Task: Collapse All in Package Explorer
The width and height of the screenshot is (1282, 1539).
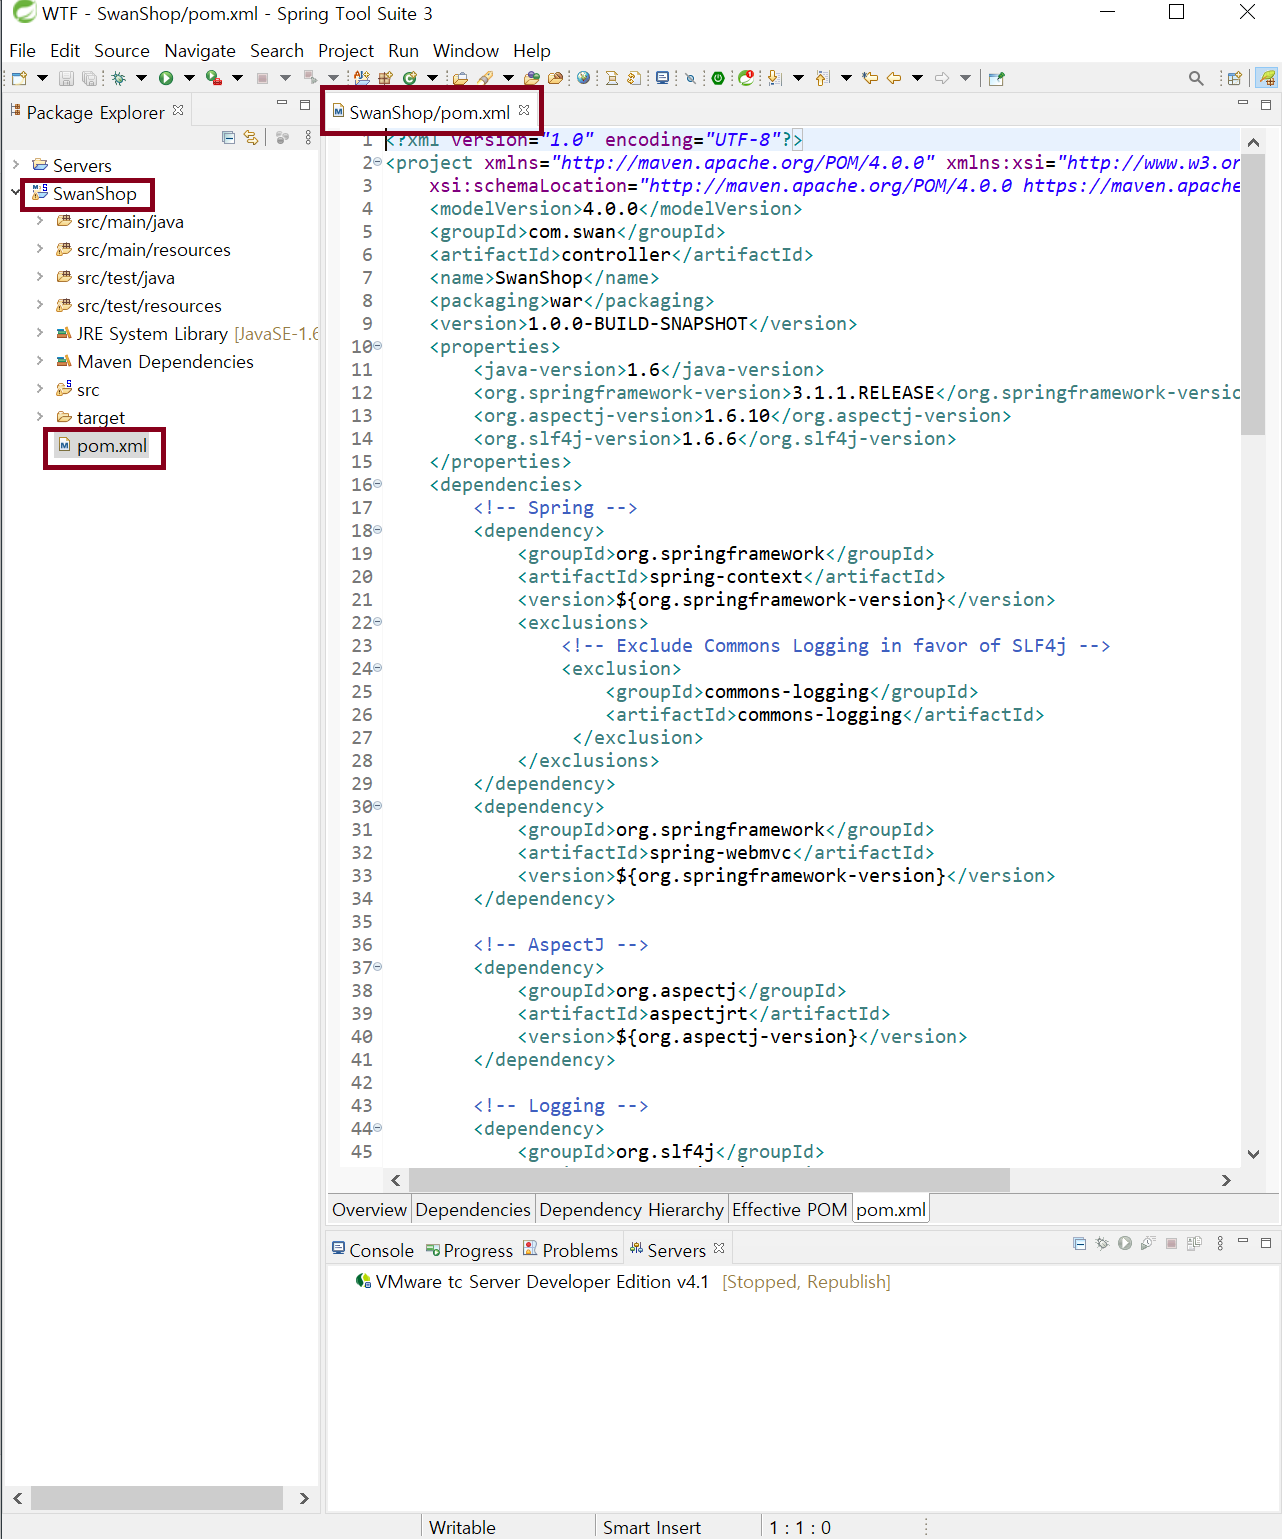Action: coord(228,138)
